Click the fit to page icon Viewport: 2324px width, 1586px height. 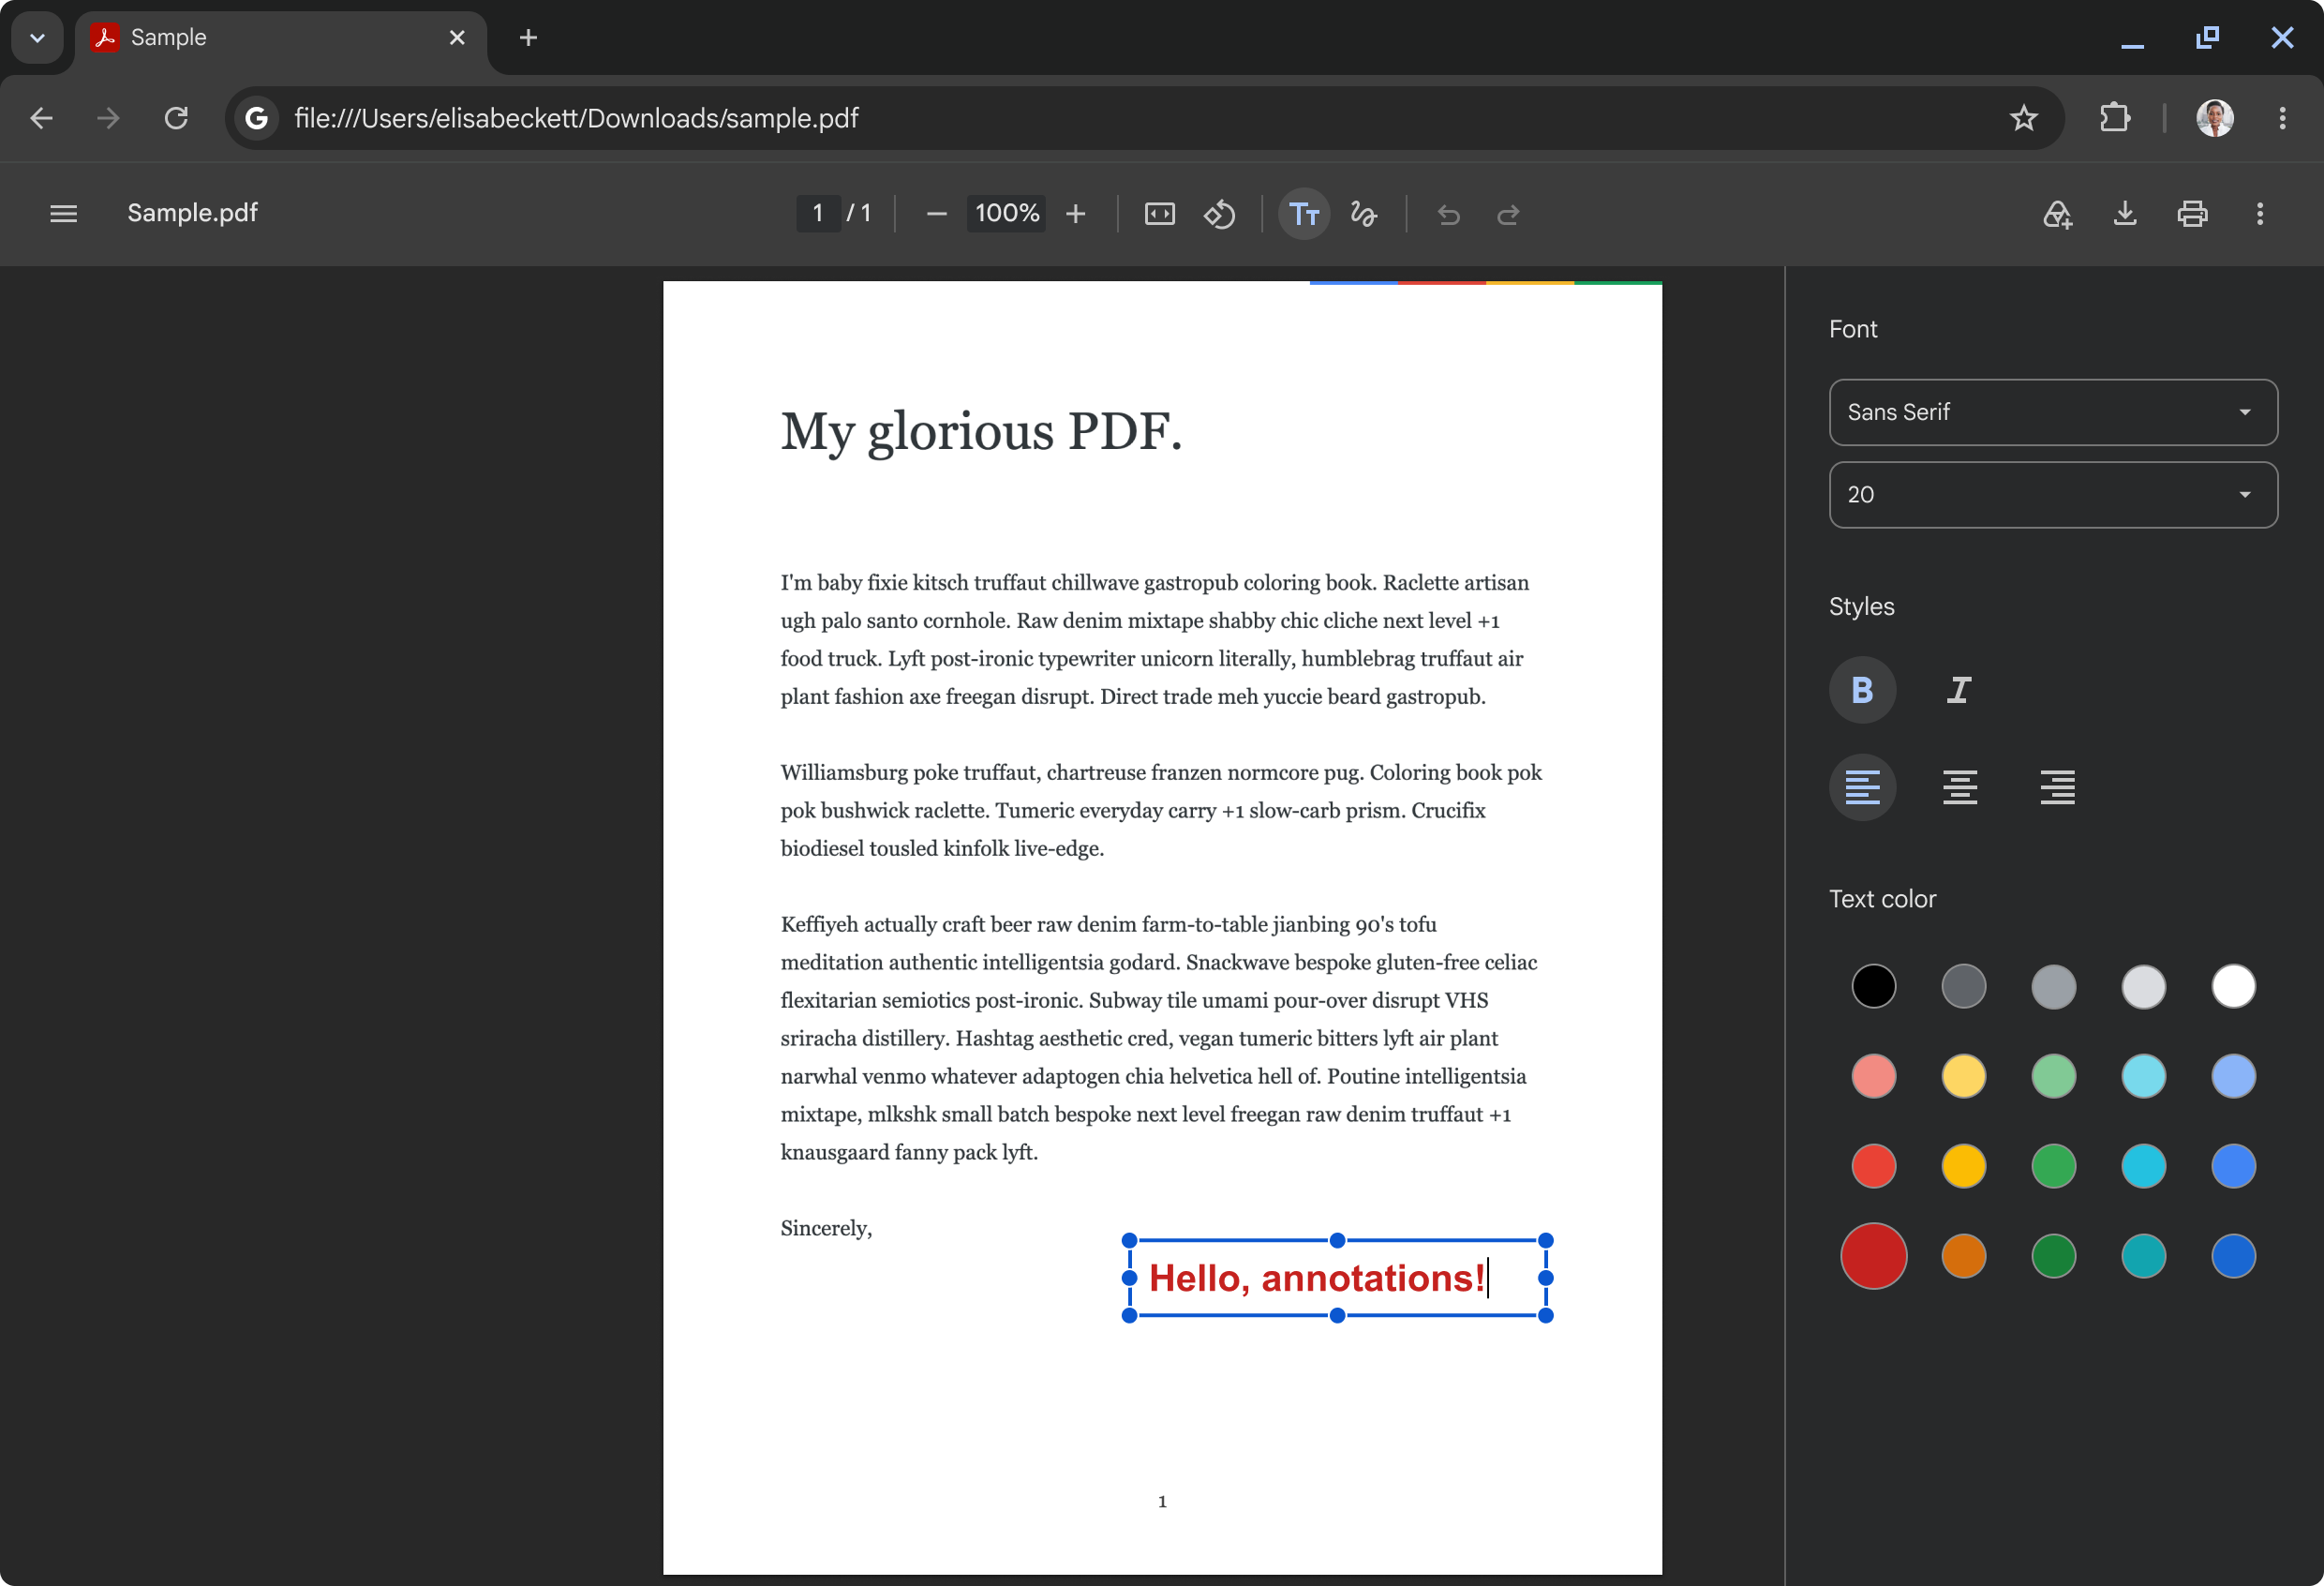1159,213
